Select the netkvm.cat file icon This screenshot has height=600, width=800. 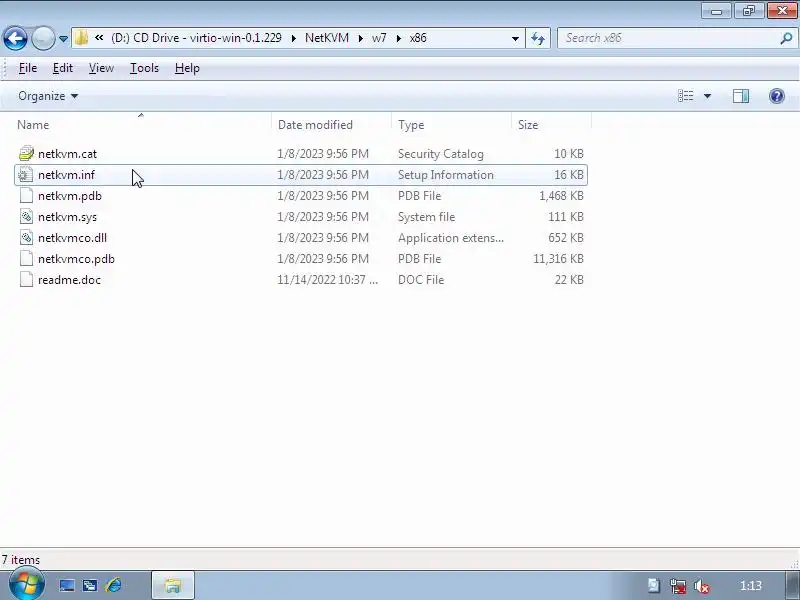tap(26, 154)
